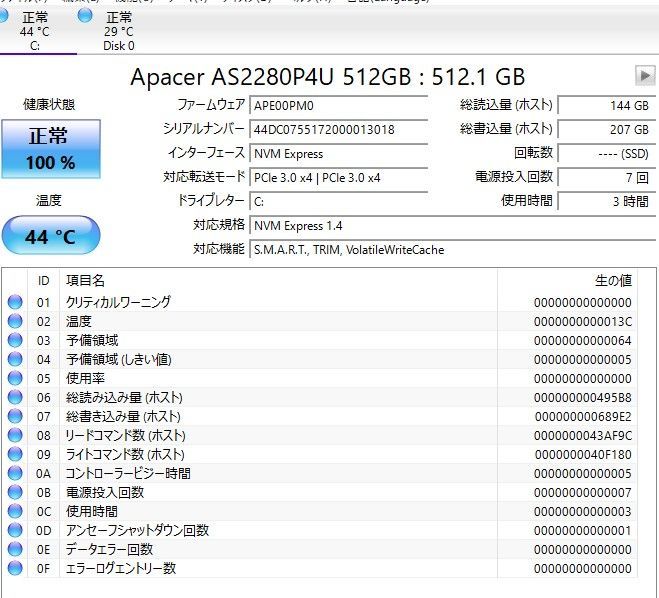Select raw value 000000040F180

583,455
